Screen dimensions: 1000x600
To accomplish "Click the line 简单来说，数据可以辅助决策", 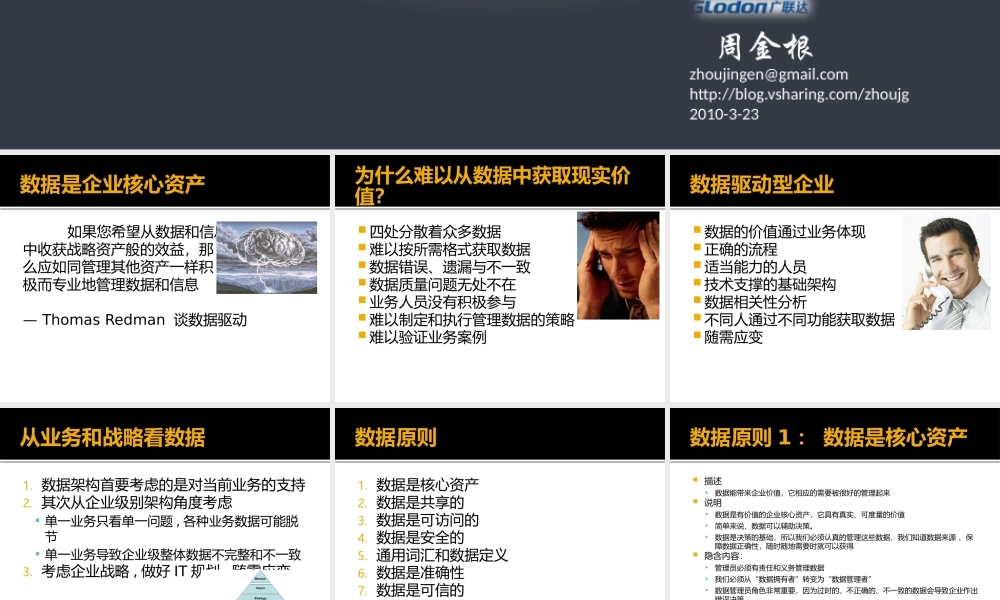I will pyautogui.click(x=764, y=526).
